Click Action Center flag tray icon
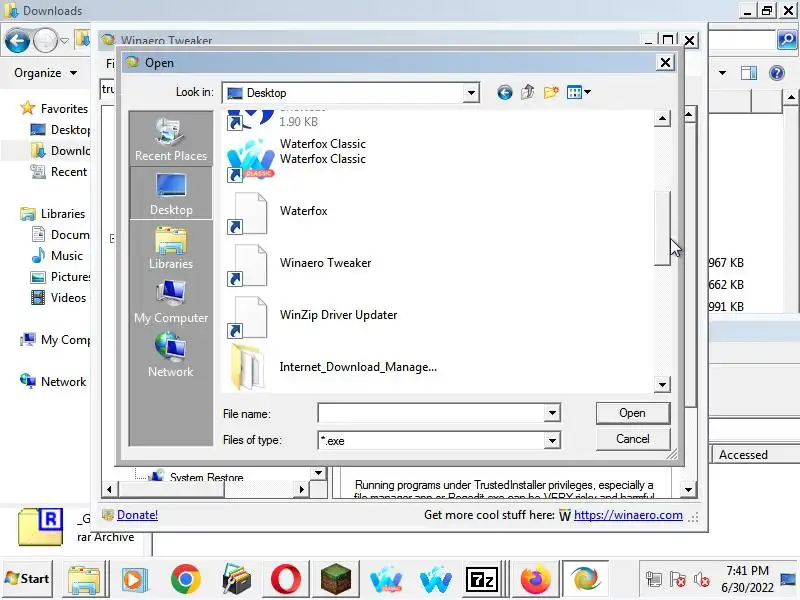 tap(678, 580)
